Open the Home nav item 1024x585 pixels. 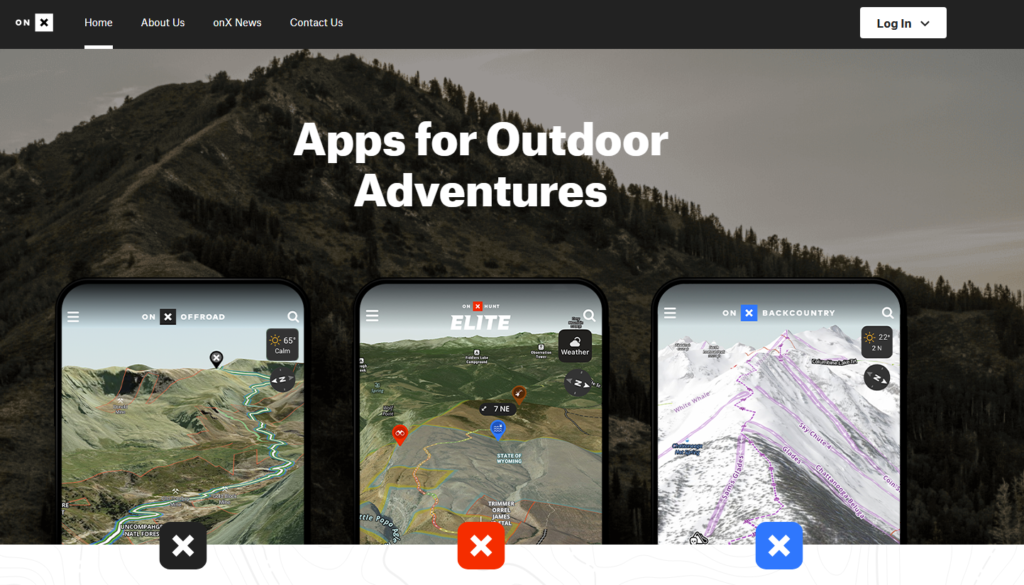point(99,23)
